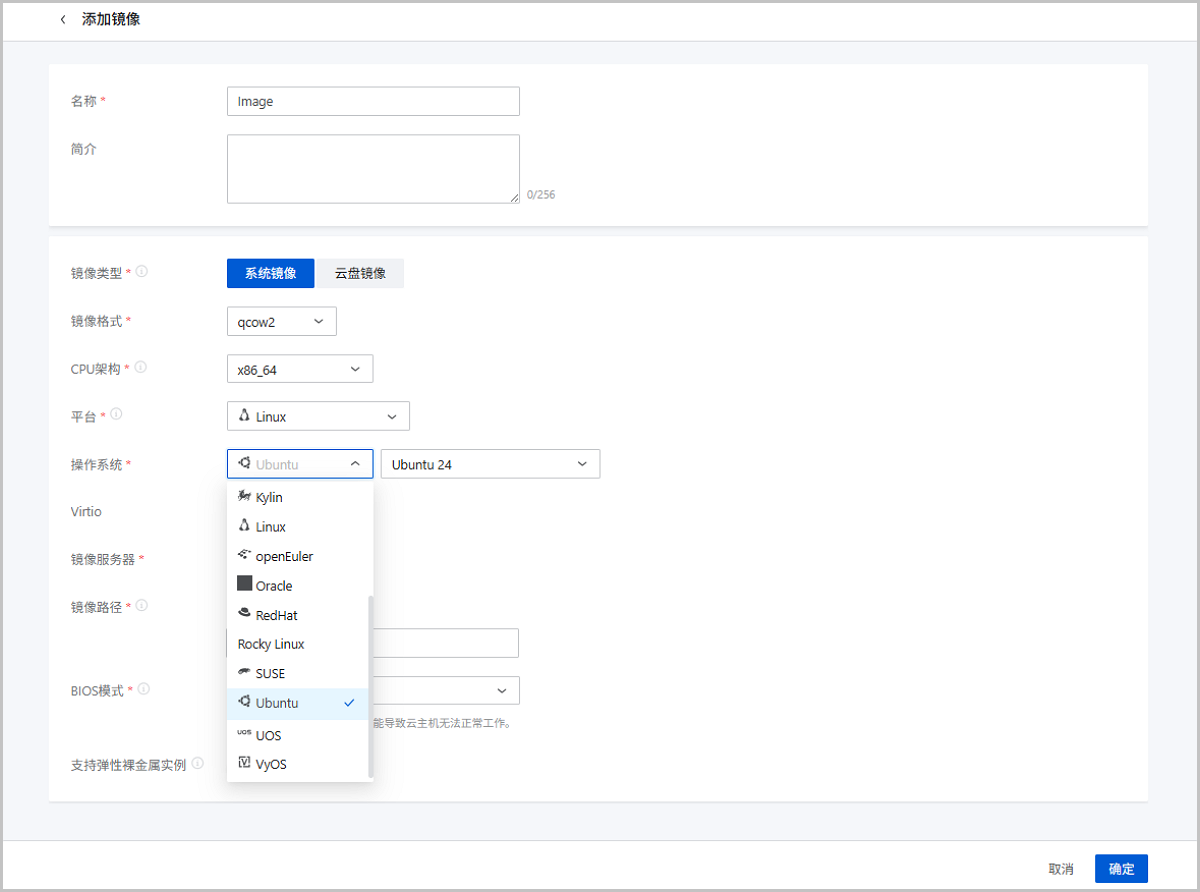1200x892 pixels.
Task: Switch image type to 云盘镜像
Action: point(360,273)
